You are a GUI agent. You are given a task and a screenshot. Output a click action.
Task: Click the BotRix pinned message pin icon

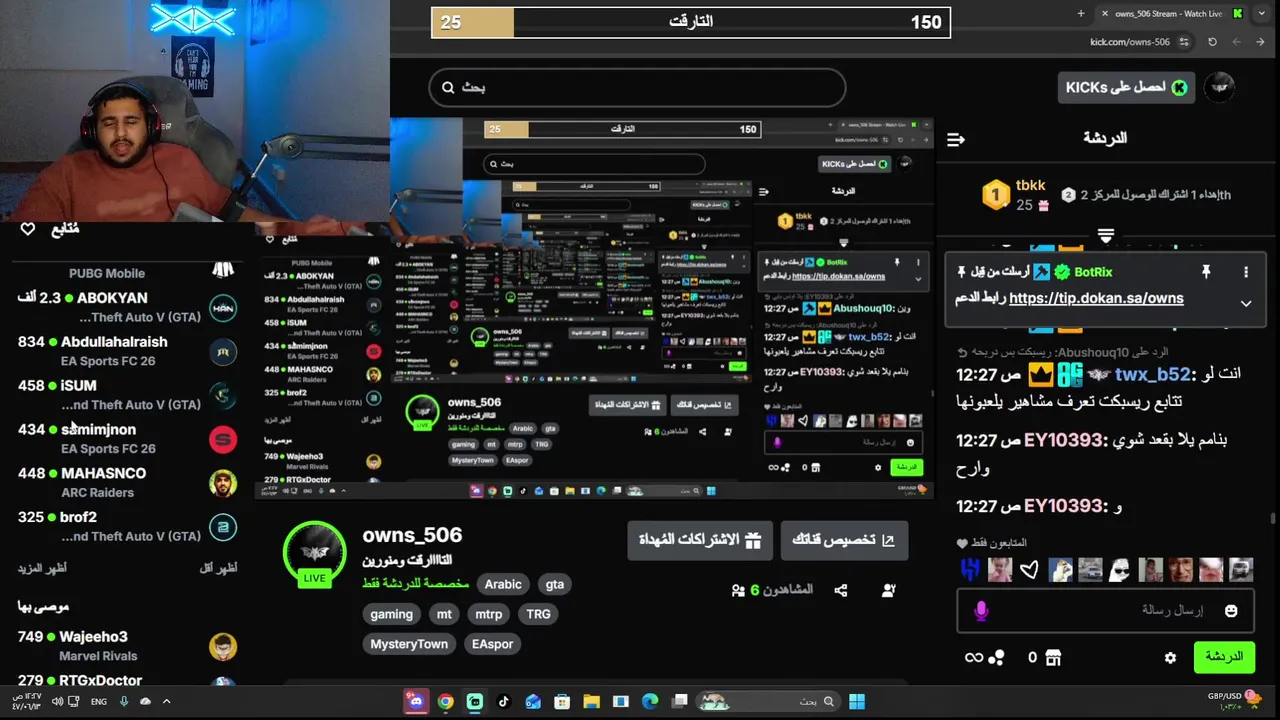(1206, 272)
